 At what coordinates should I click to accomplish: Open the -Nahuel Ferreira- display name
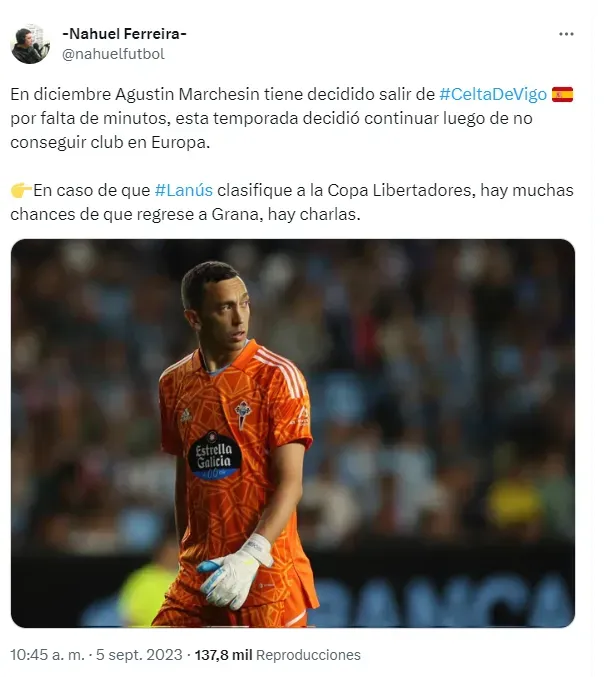pos(124,33)
